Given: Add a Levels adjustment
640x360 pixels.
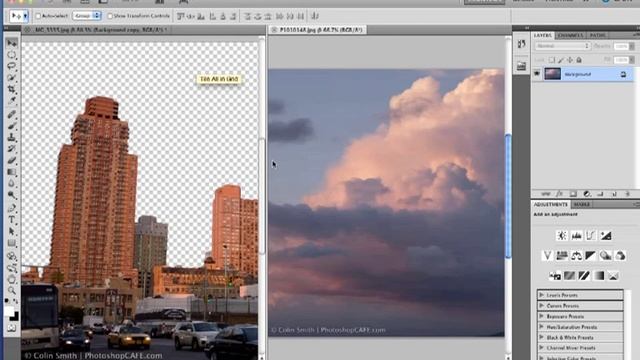Looking at the screenshot, I should tap(576, 236).
